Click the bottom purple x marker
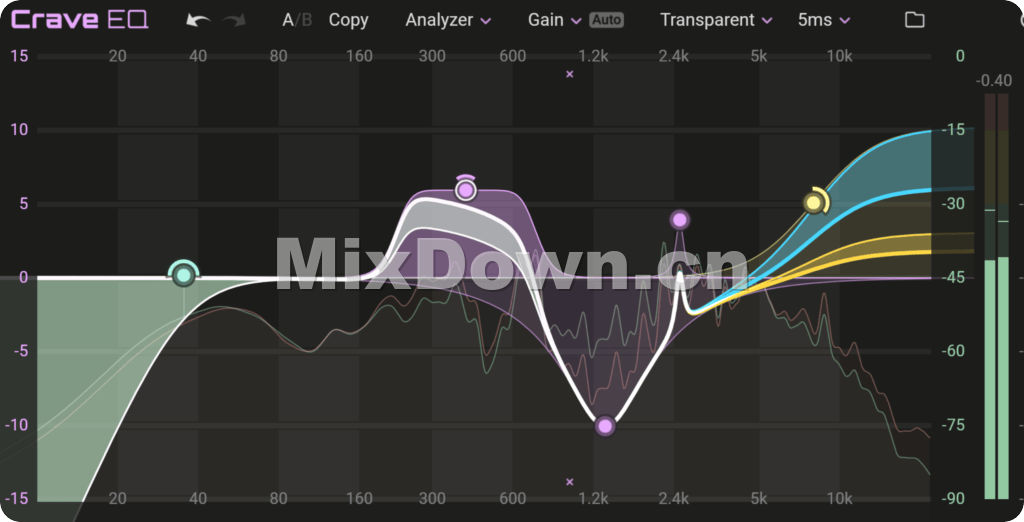The image size is (1024, 522). tap(570, 482)
